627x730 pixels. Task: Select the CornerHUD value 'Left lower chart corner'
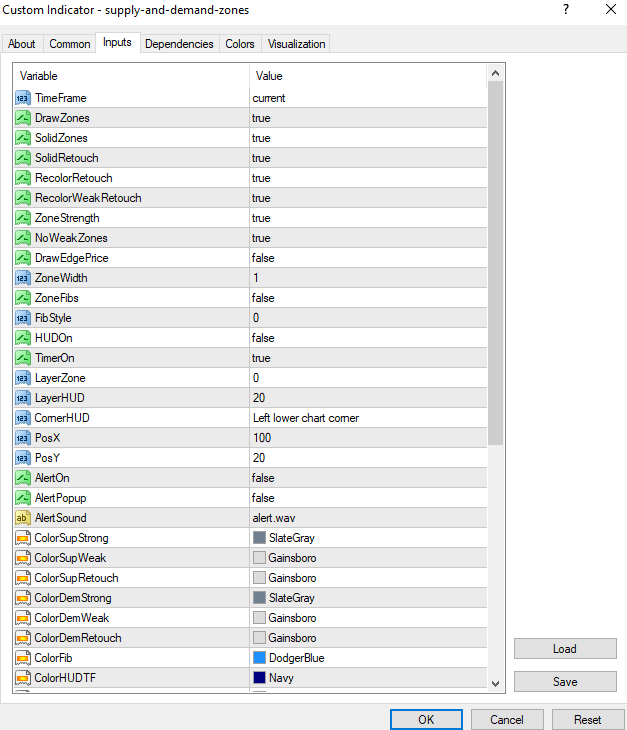pos(306,418)
